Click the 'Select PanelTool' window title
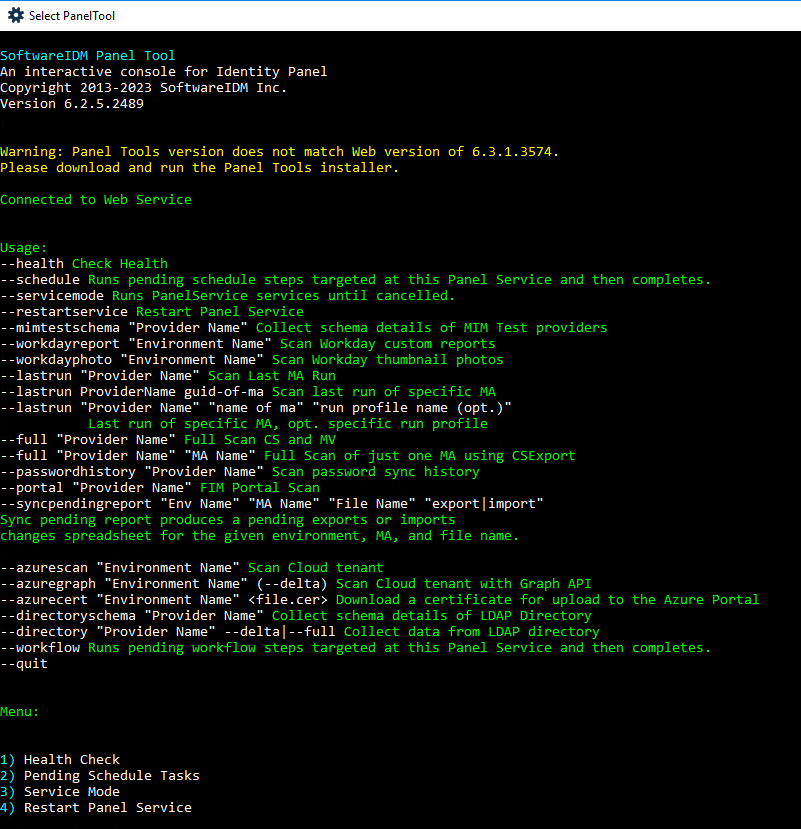The image size is (801, 829). (x=72, y=16)
